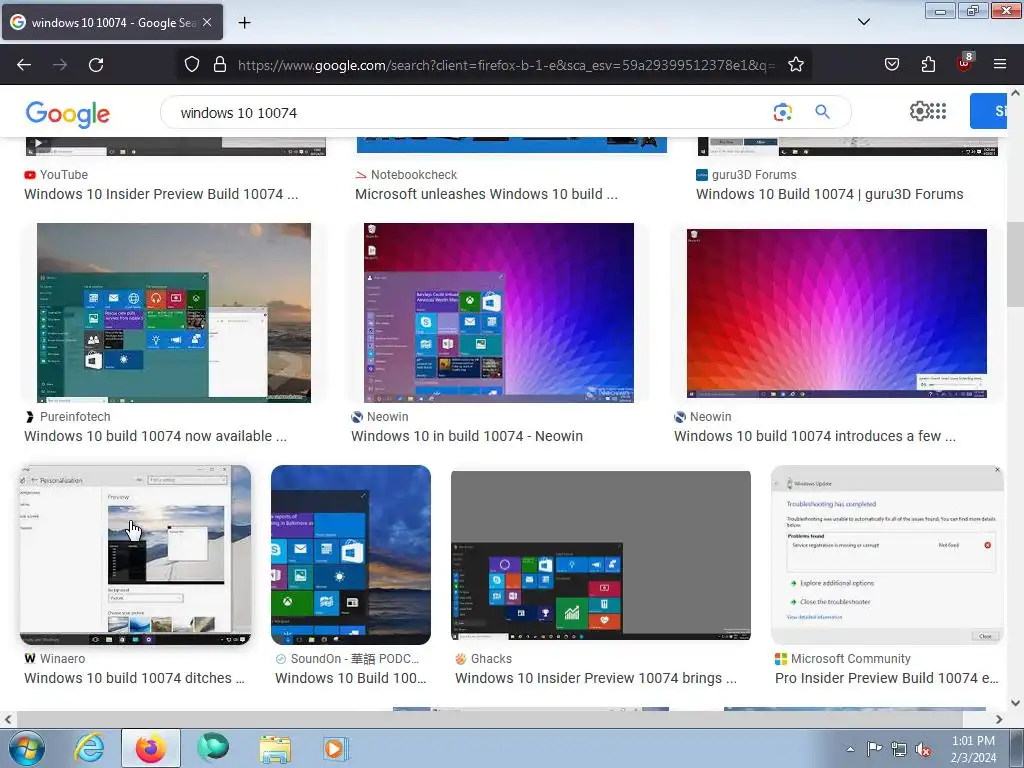Image resolution: width=1024 pixels, height=768 pixels.
Task: Open SoundOn start menu thumbnail
Action: (x=351, y=555)
